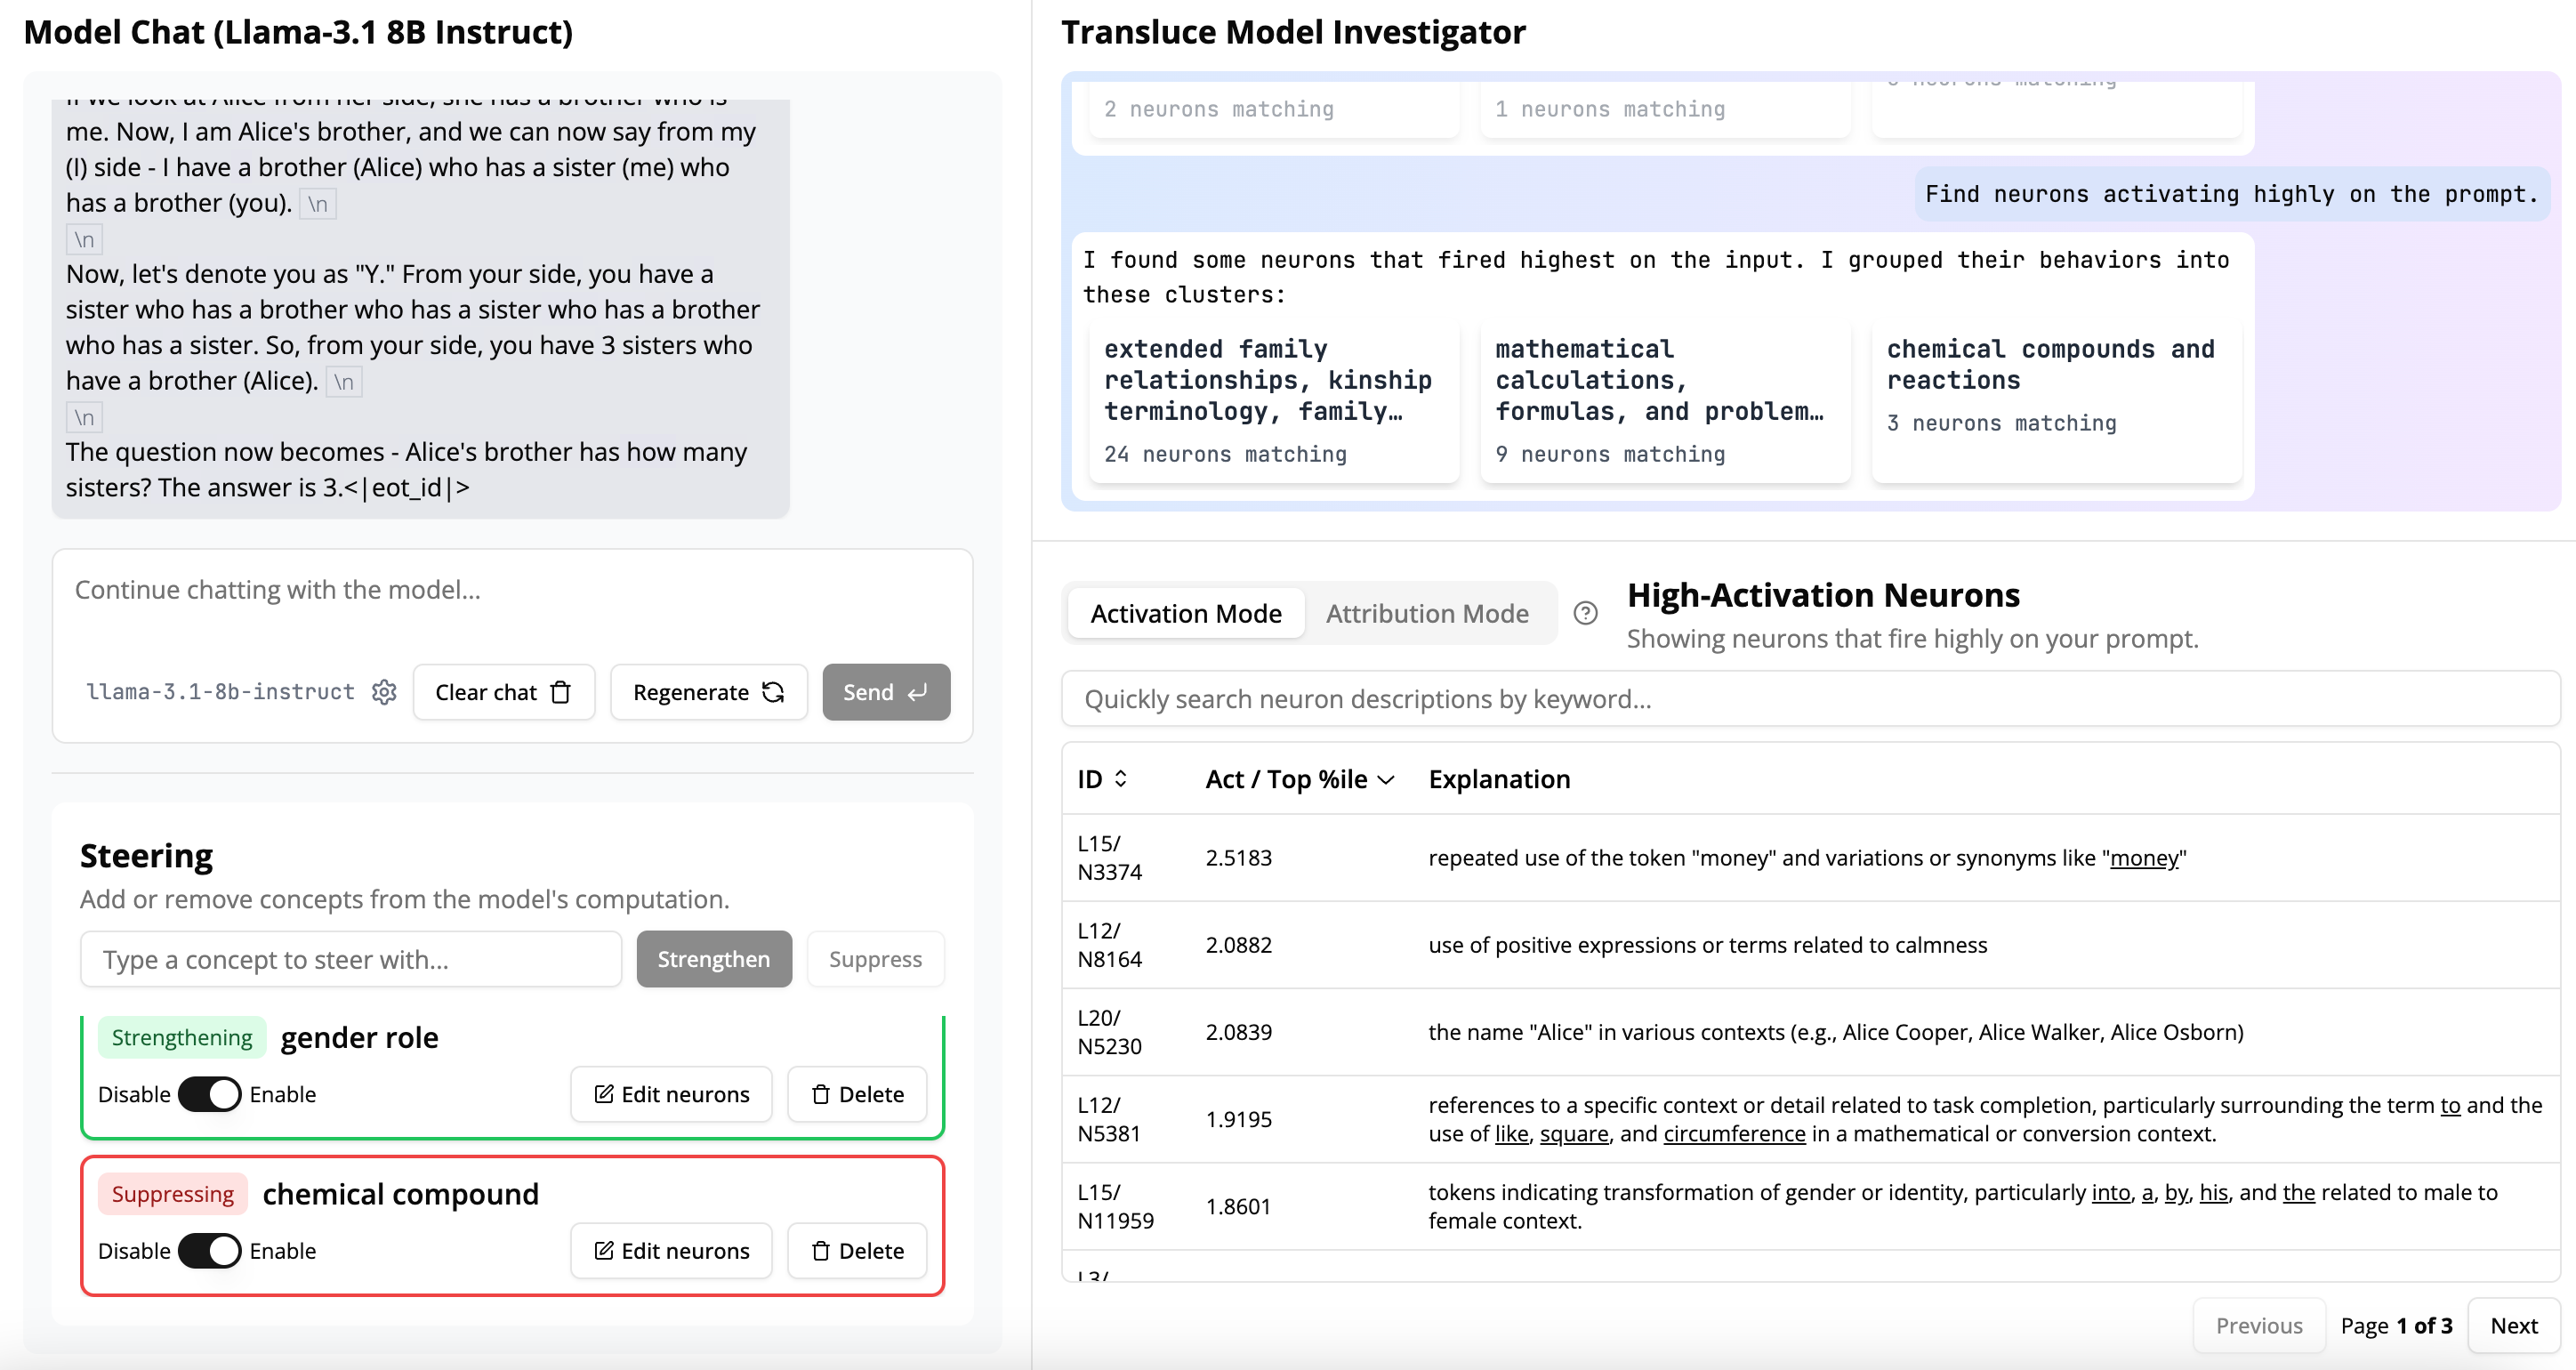The width and height of the screenshot is (2576, 1370).
Task: Toggle the gender role enable switch
Action: [x=210, y=1094]
